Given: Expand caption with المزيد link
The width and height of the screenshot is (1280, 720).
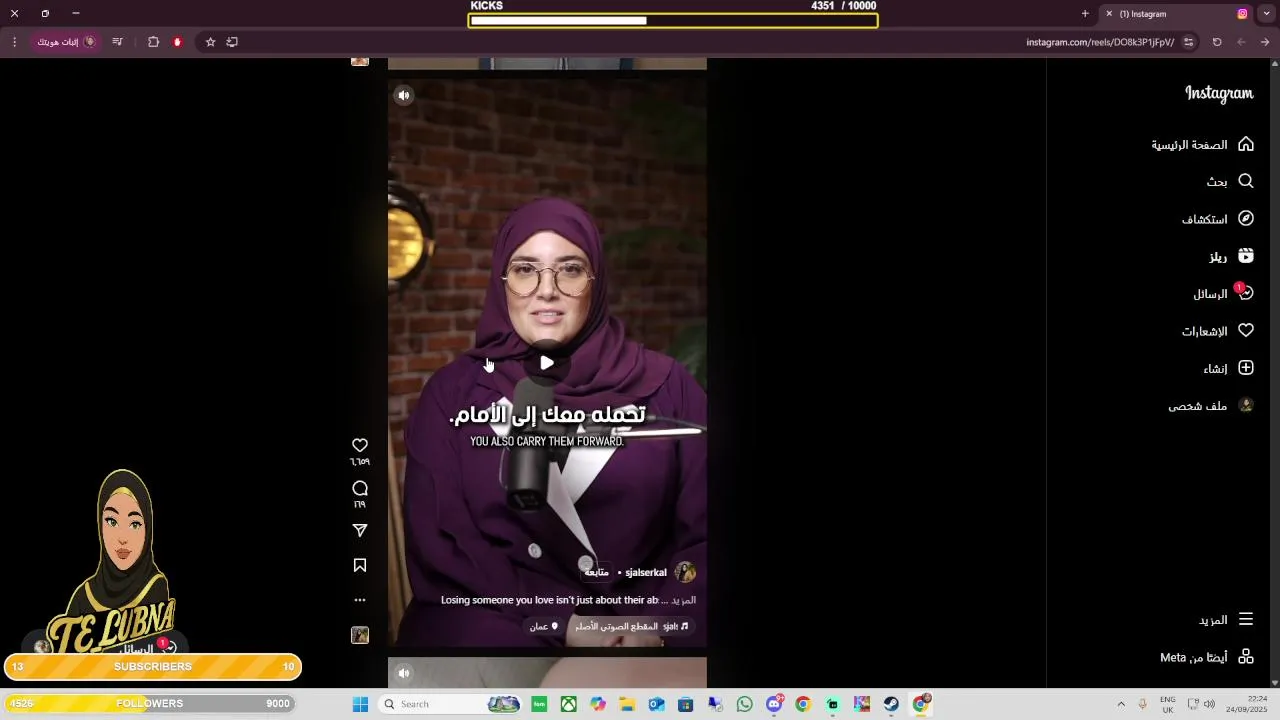Looking at the screenshot, I should [x=684, y=600].
